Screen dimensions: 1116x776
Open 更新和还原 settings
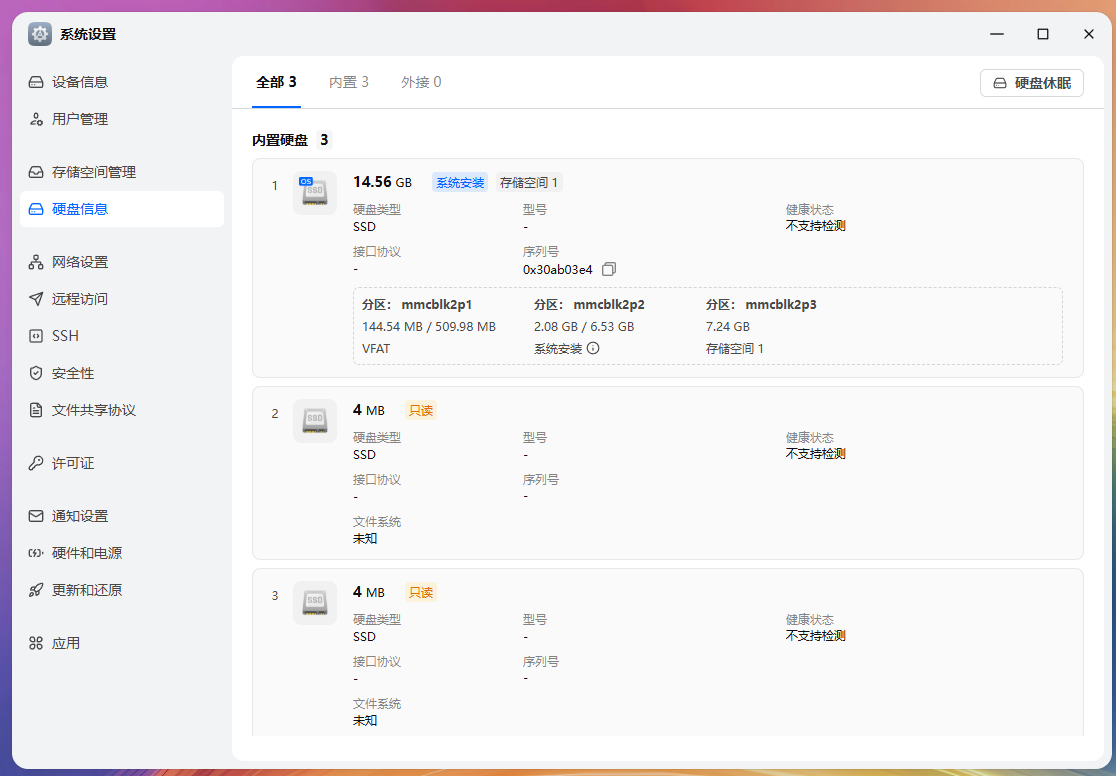tap(85, 589)
